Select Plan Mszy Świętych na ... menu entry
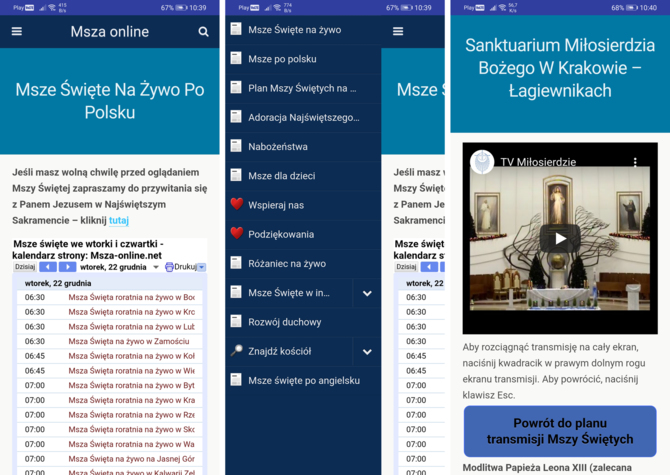The height and width of the screenshot is (475, 670). tap(302, 88)
